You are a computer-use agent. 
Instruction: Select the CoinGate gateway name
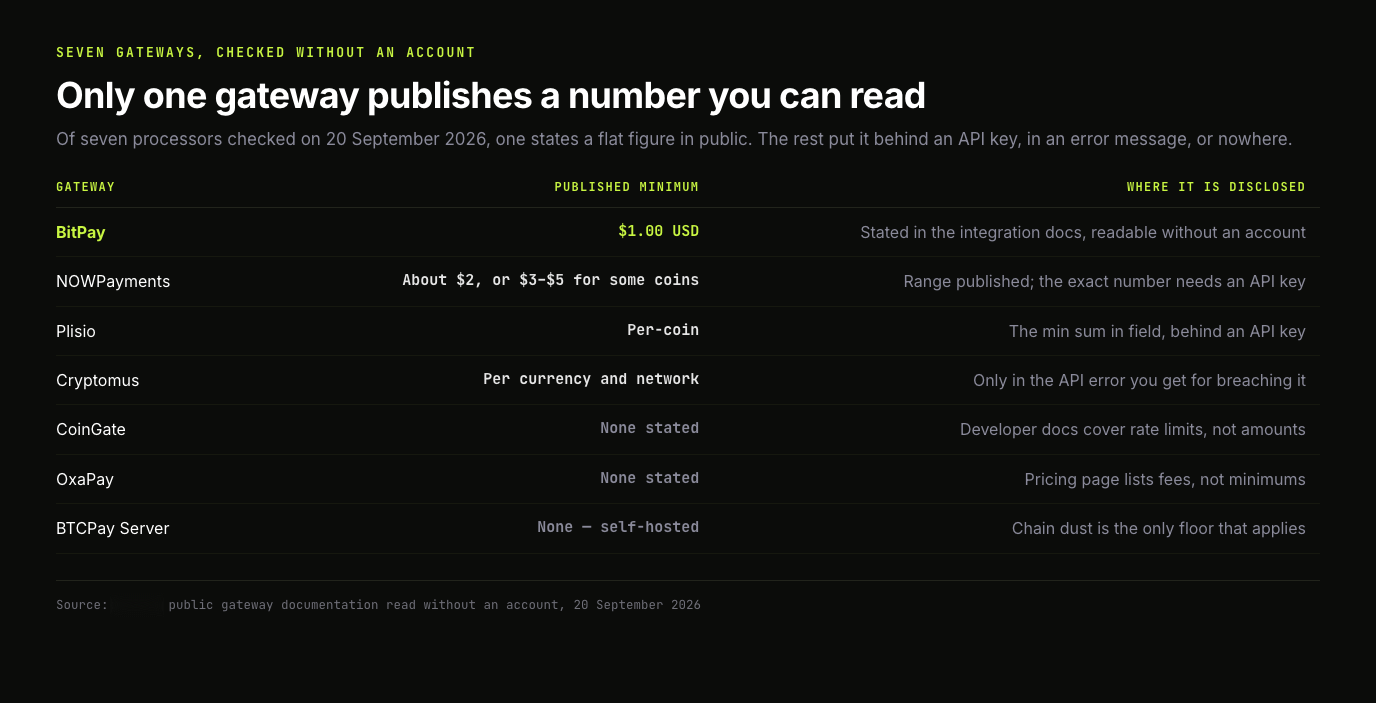click(x=91, y=429)
